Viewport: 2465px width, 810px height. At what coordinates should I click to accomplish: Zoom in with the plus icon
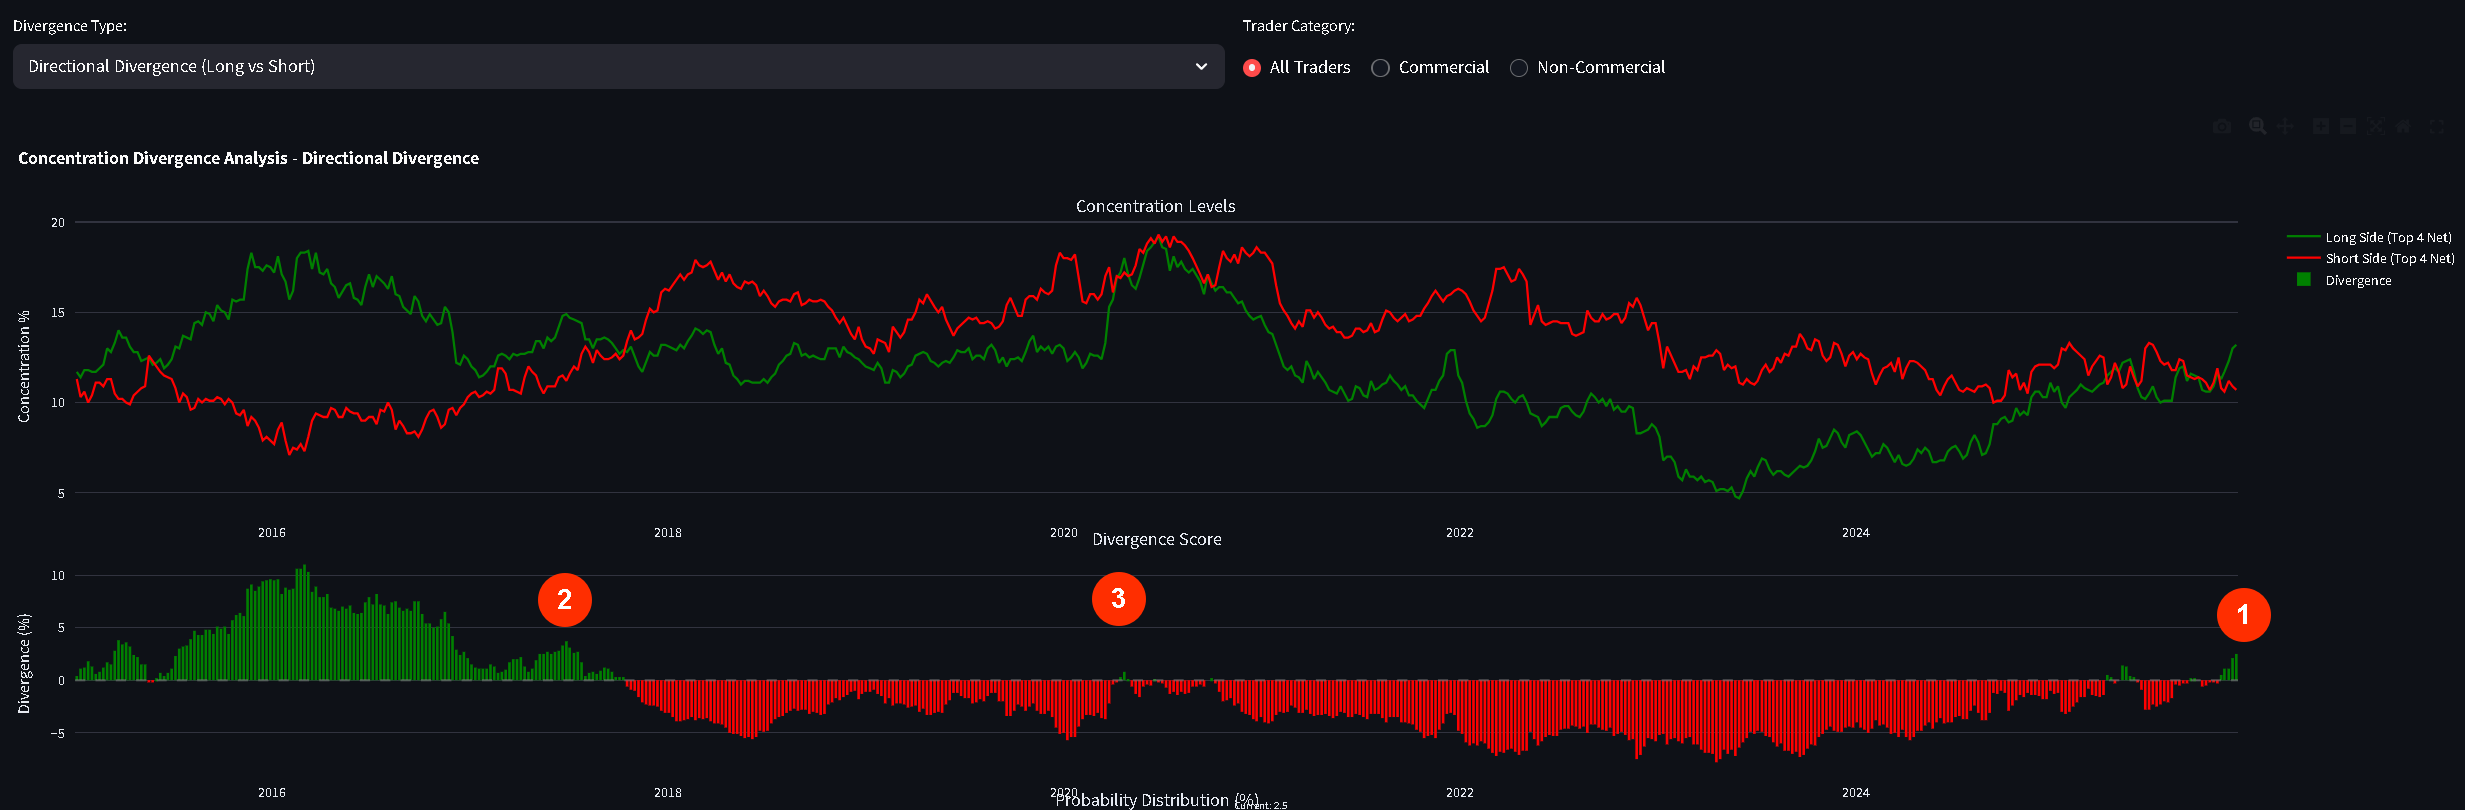pyautogui.click(x=2321, y=126)
